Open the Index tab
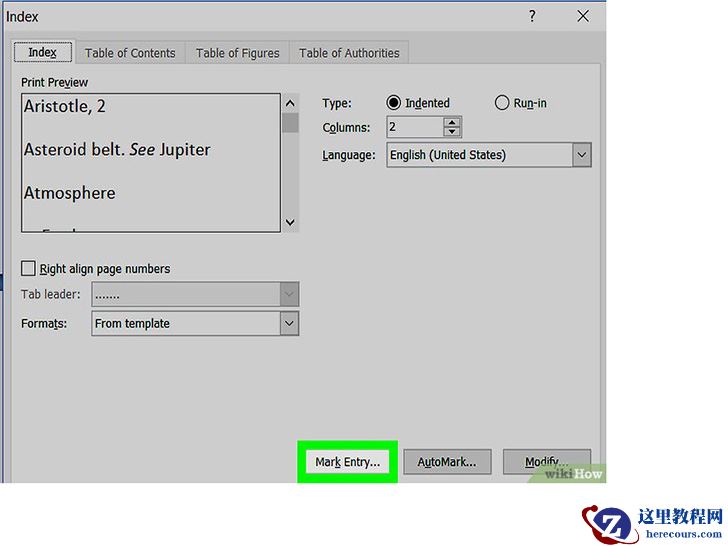The height and width of the screenshot is (546, 728). pos(43,52)
